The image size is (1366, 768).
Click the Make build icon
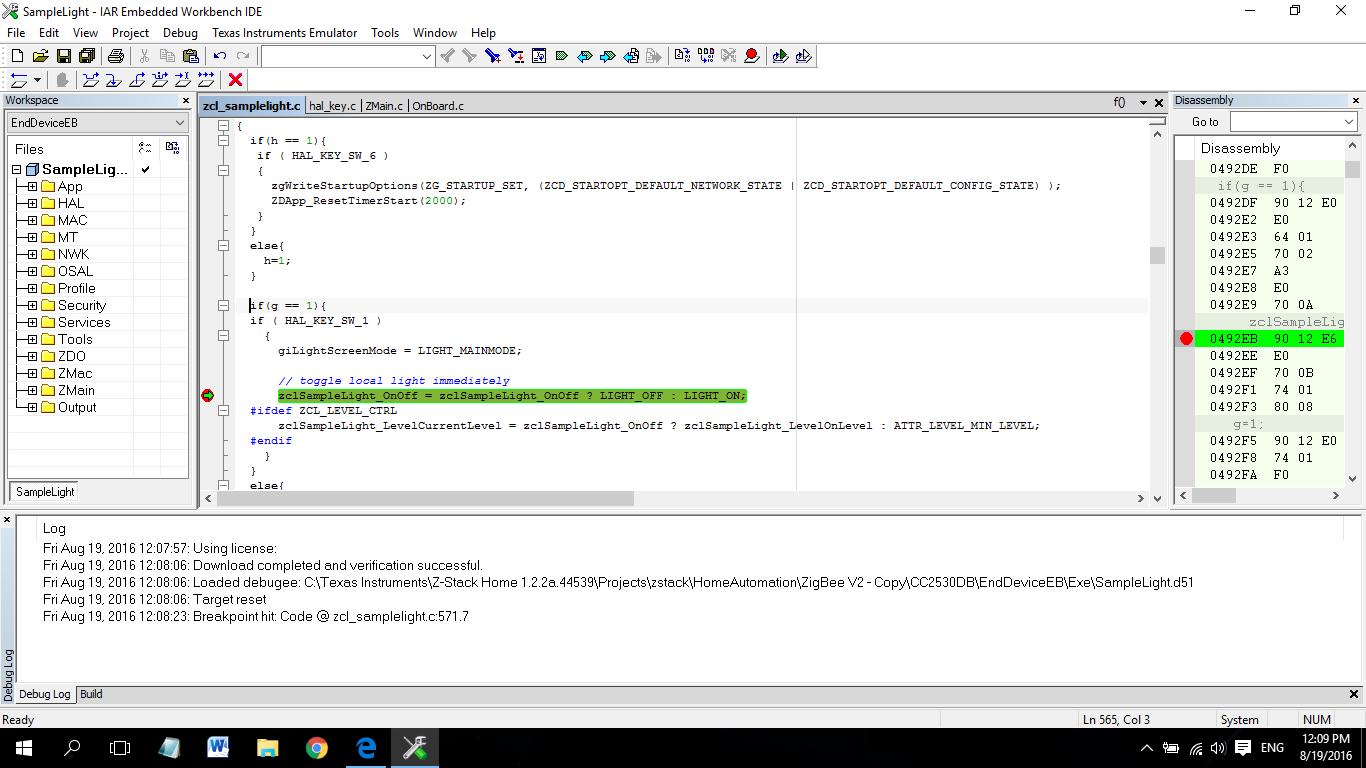tap(705, 56)
